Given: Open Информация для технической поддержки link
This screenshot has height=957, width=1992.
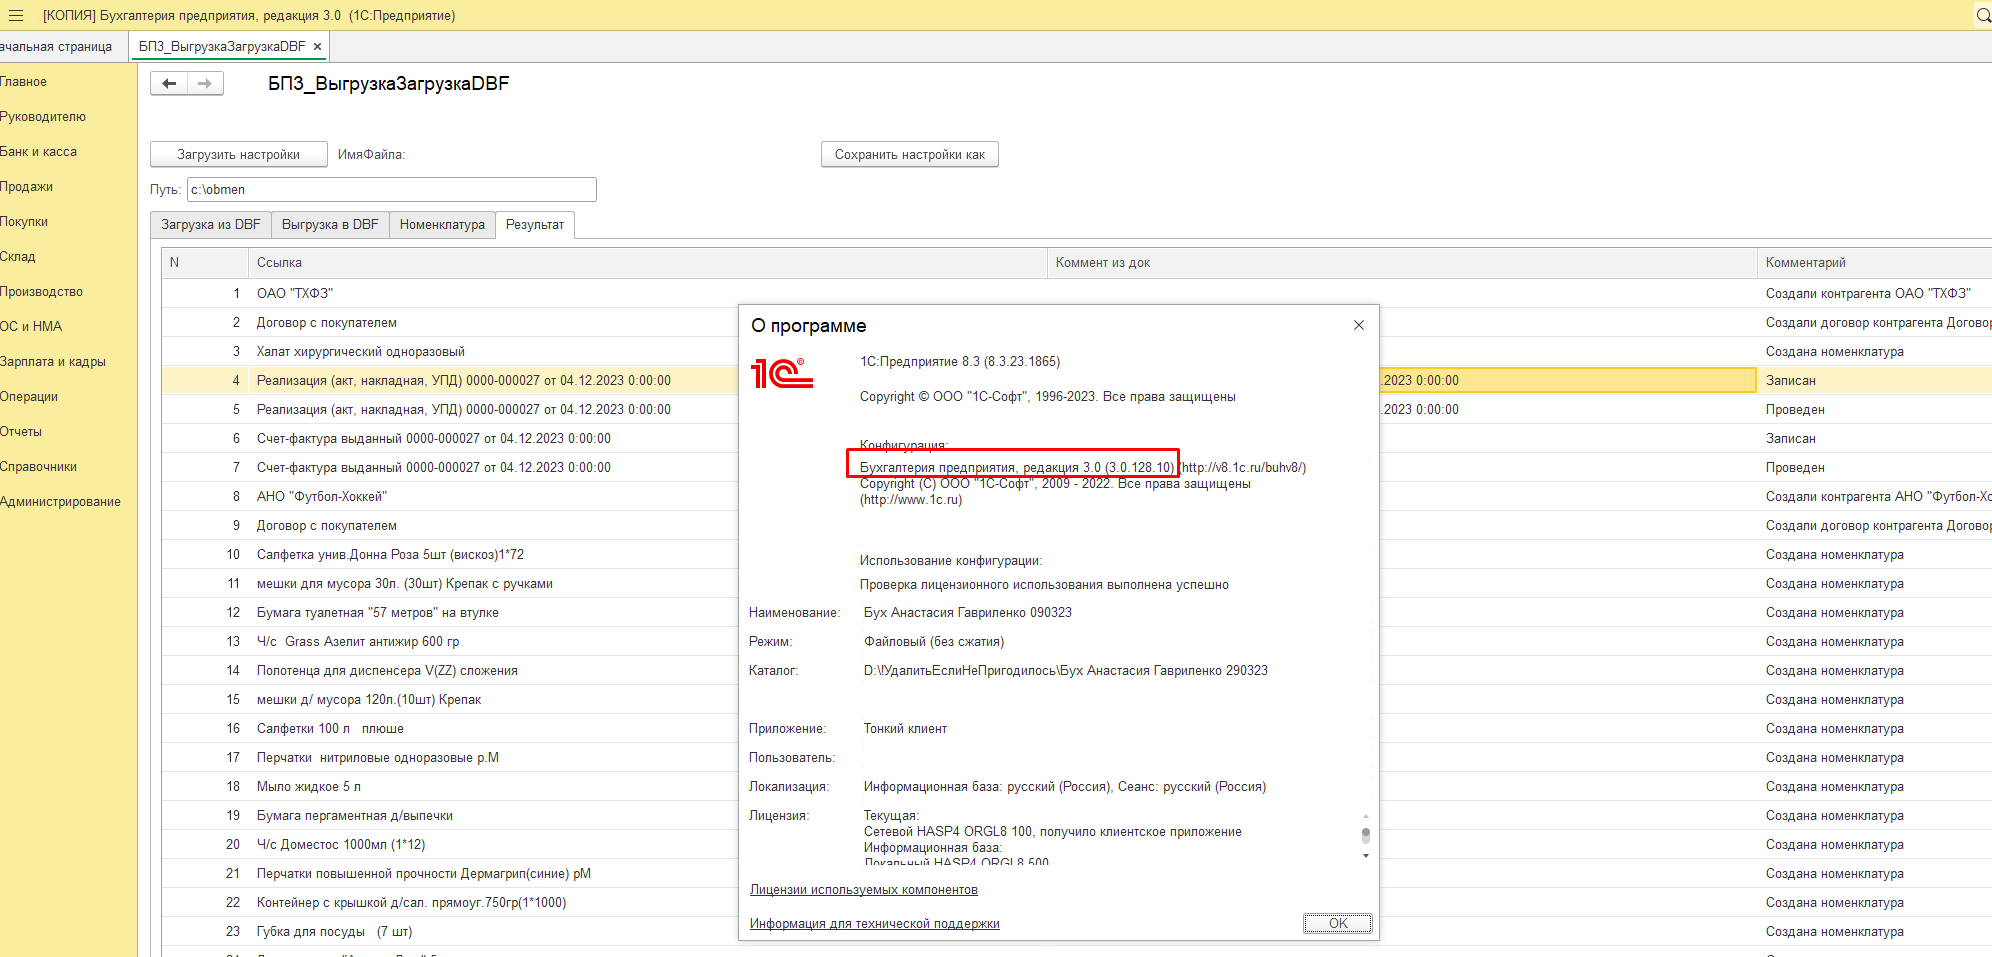Looking at the screenshot, I should [x=875, y=924].
